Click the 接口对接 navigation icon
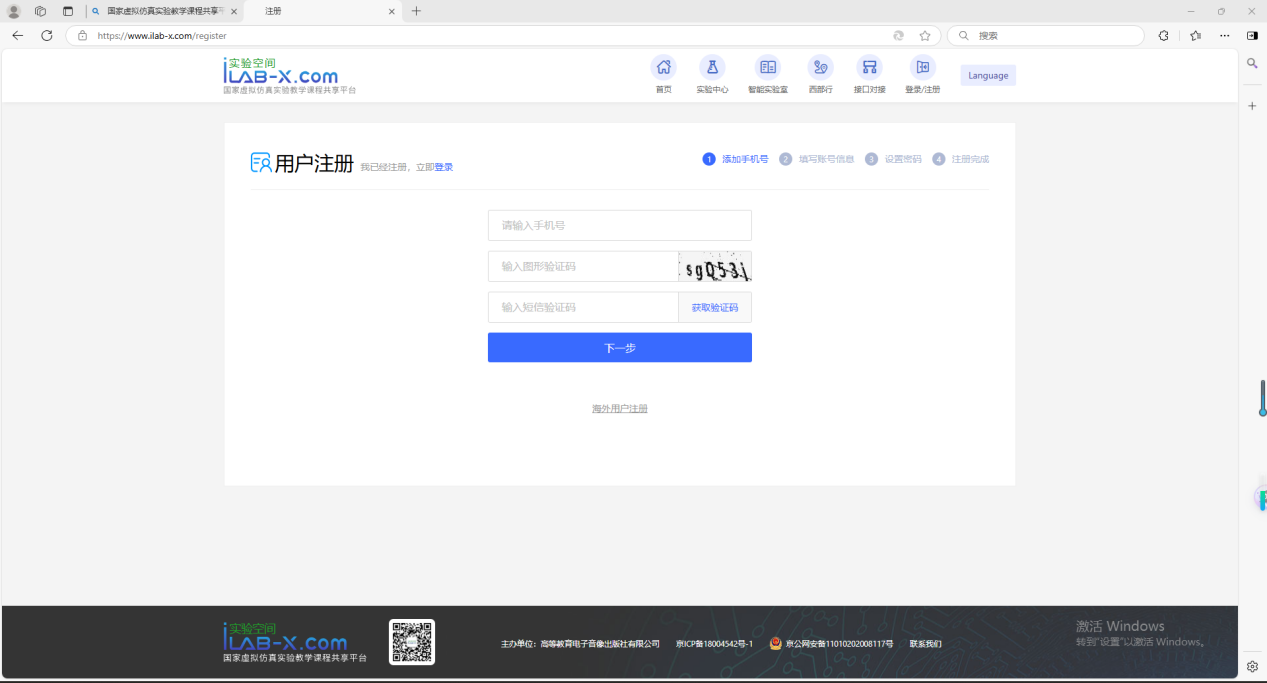1267x683 pixels. pos(869,68)
